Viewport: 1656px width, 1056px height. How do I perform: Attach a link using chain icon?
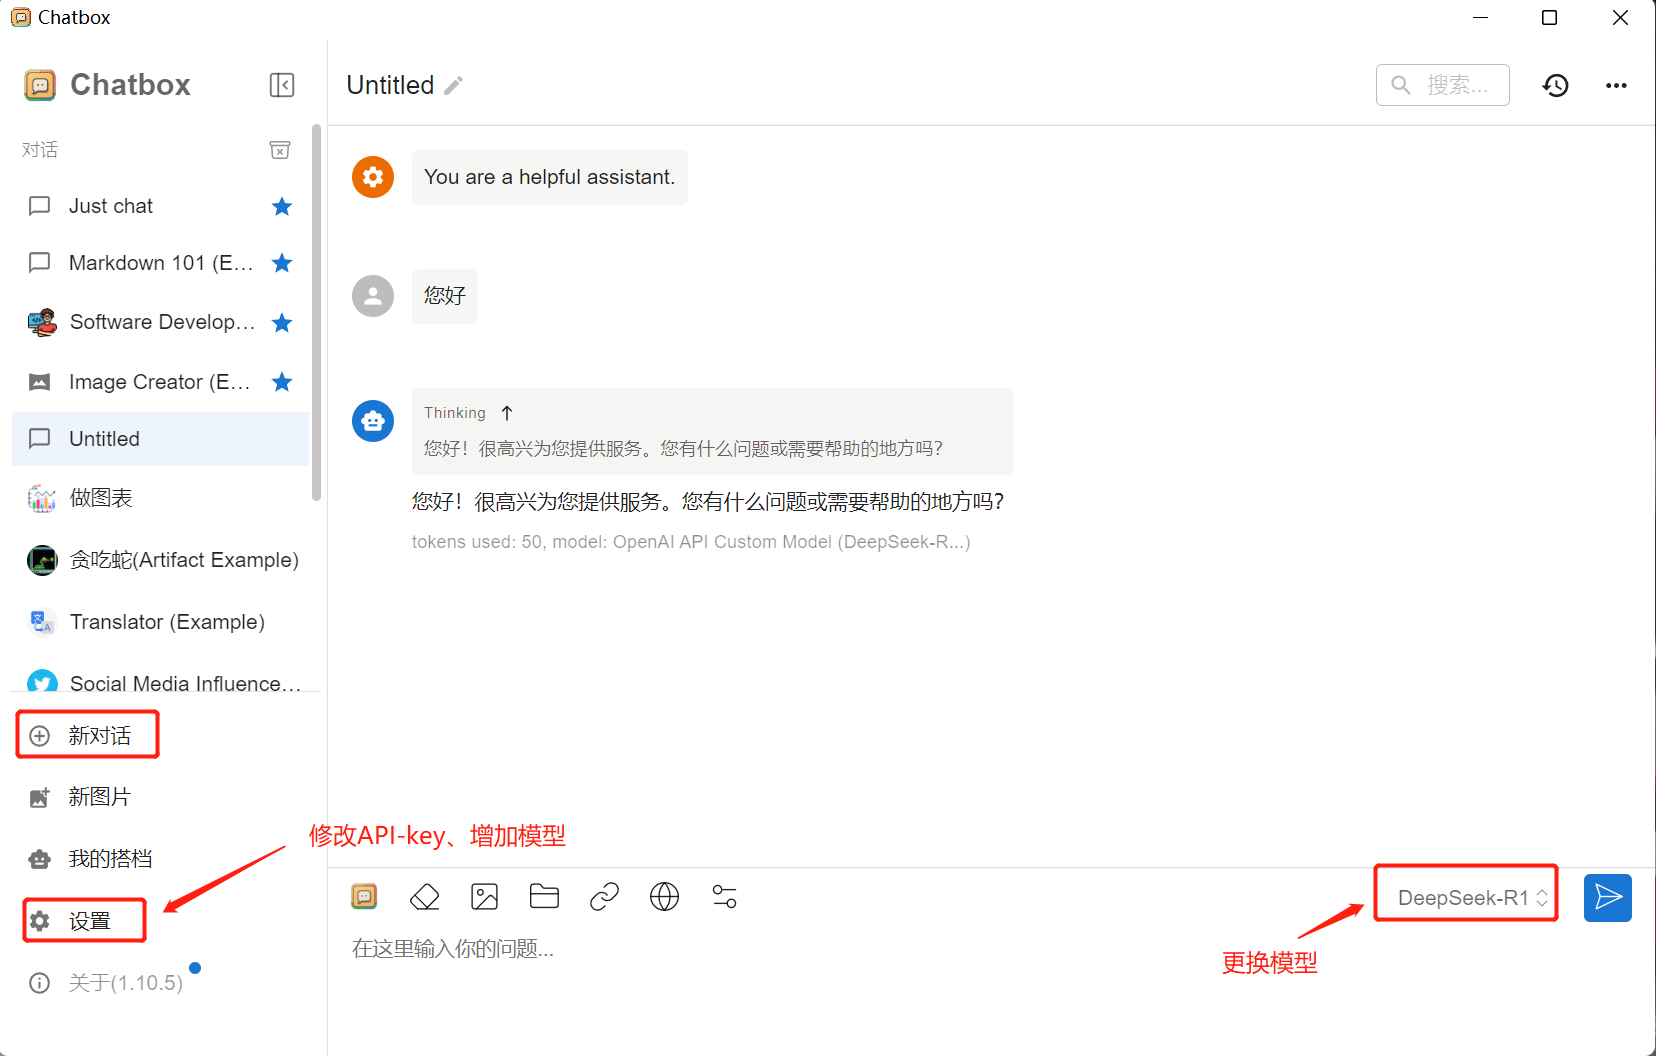[605, 897]
